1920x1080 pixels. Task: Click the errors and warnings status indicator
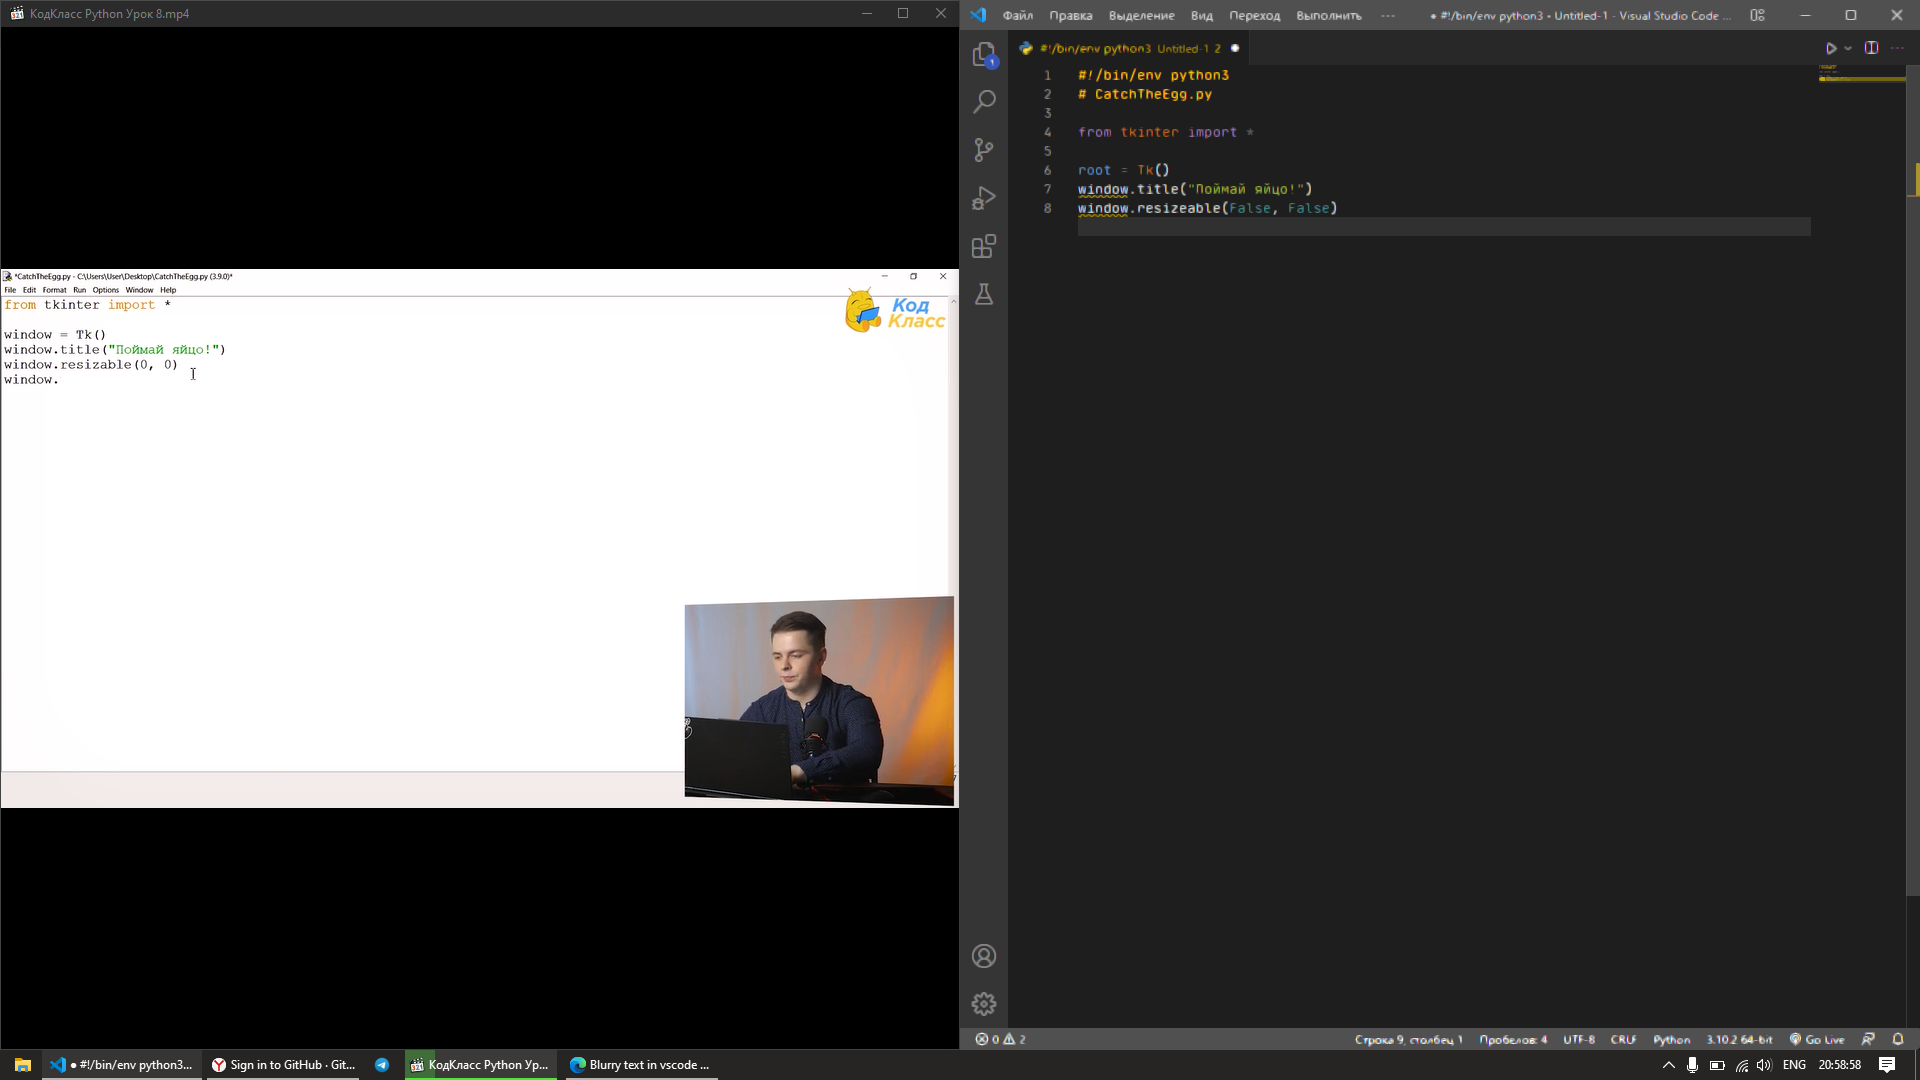pyautogui.click(x=1000, y=1039)
